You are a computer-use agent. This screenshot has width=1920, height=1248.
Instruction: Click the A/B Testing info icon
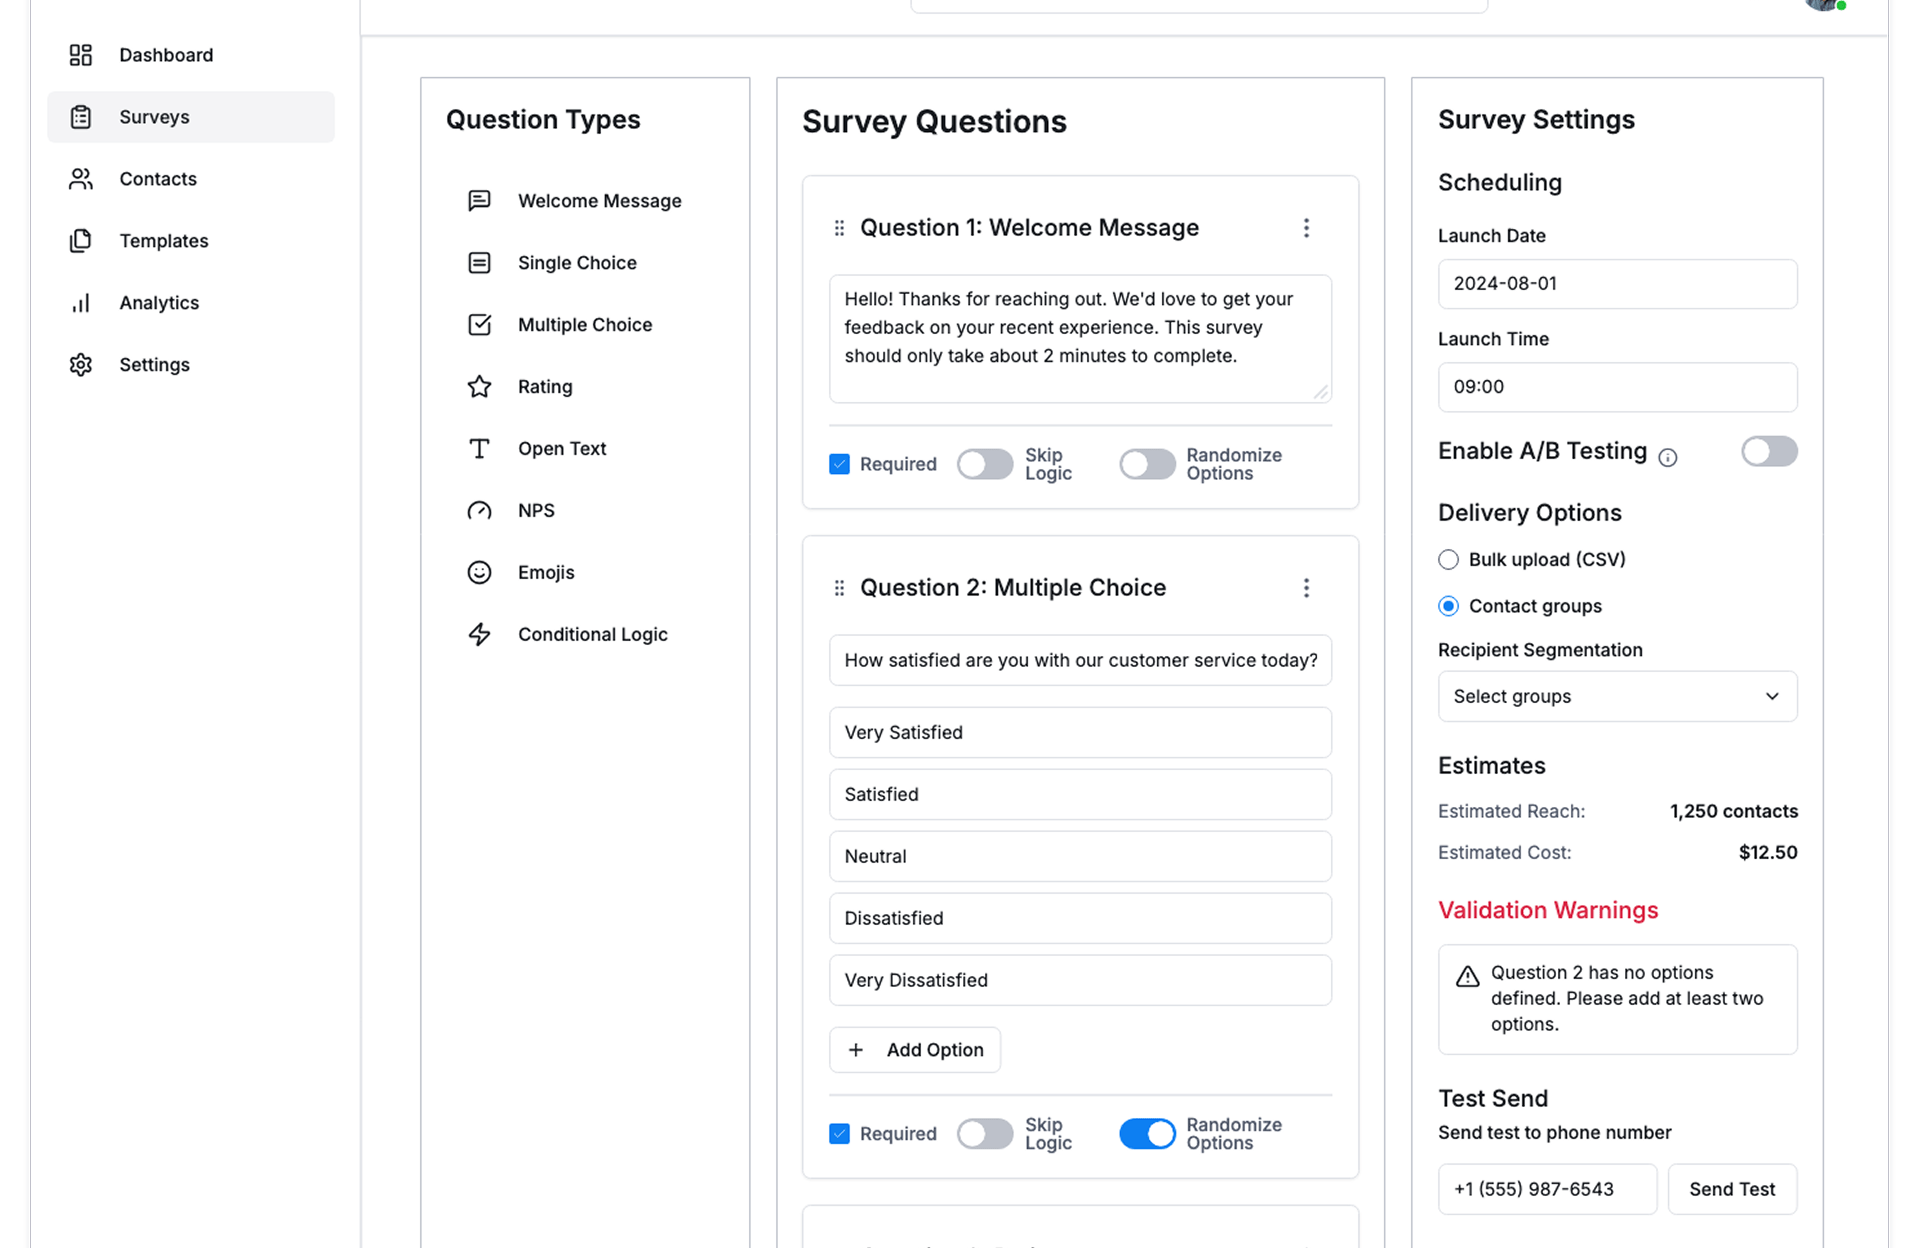point(1667,458)
